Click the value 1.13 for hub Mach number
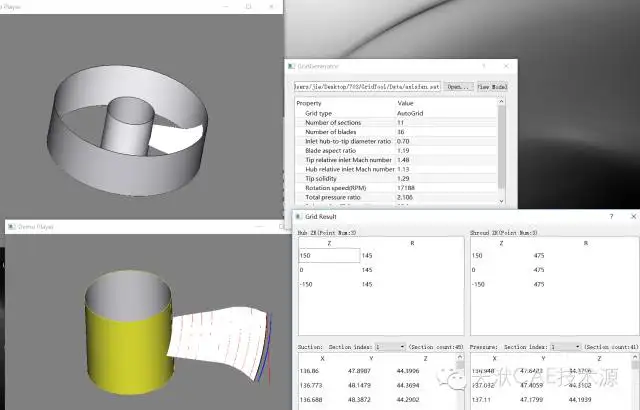The height and width of the screenshot is (410, 640). 403,169
